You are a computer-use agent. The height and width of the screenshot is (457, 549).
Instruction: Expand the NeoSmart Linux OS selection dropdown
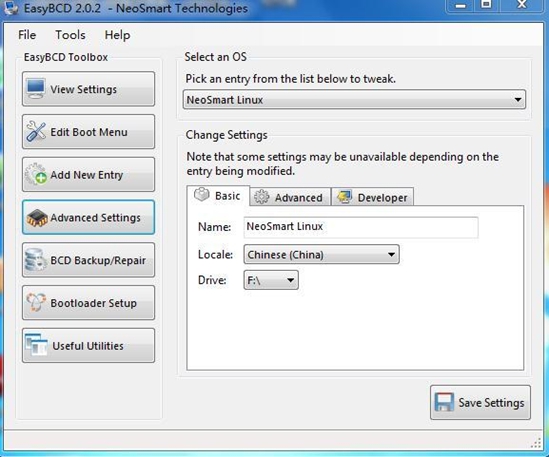[354, 100]
